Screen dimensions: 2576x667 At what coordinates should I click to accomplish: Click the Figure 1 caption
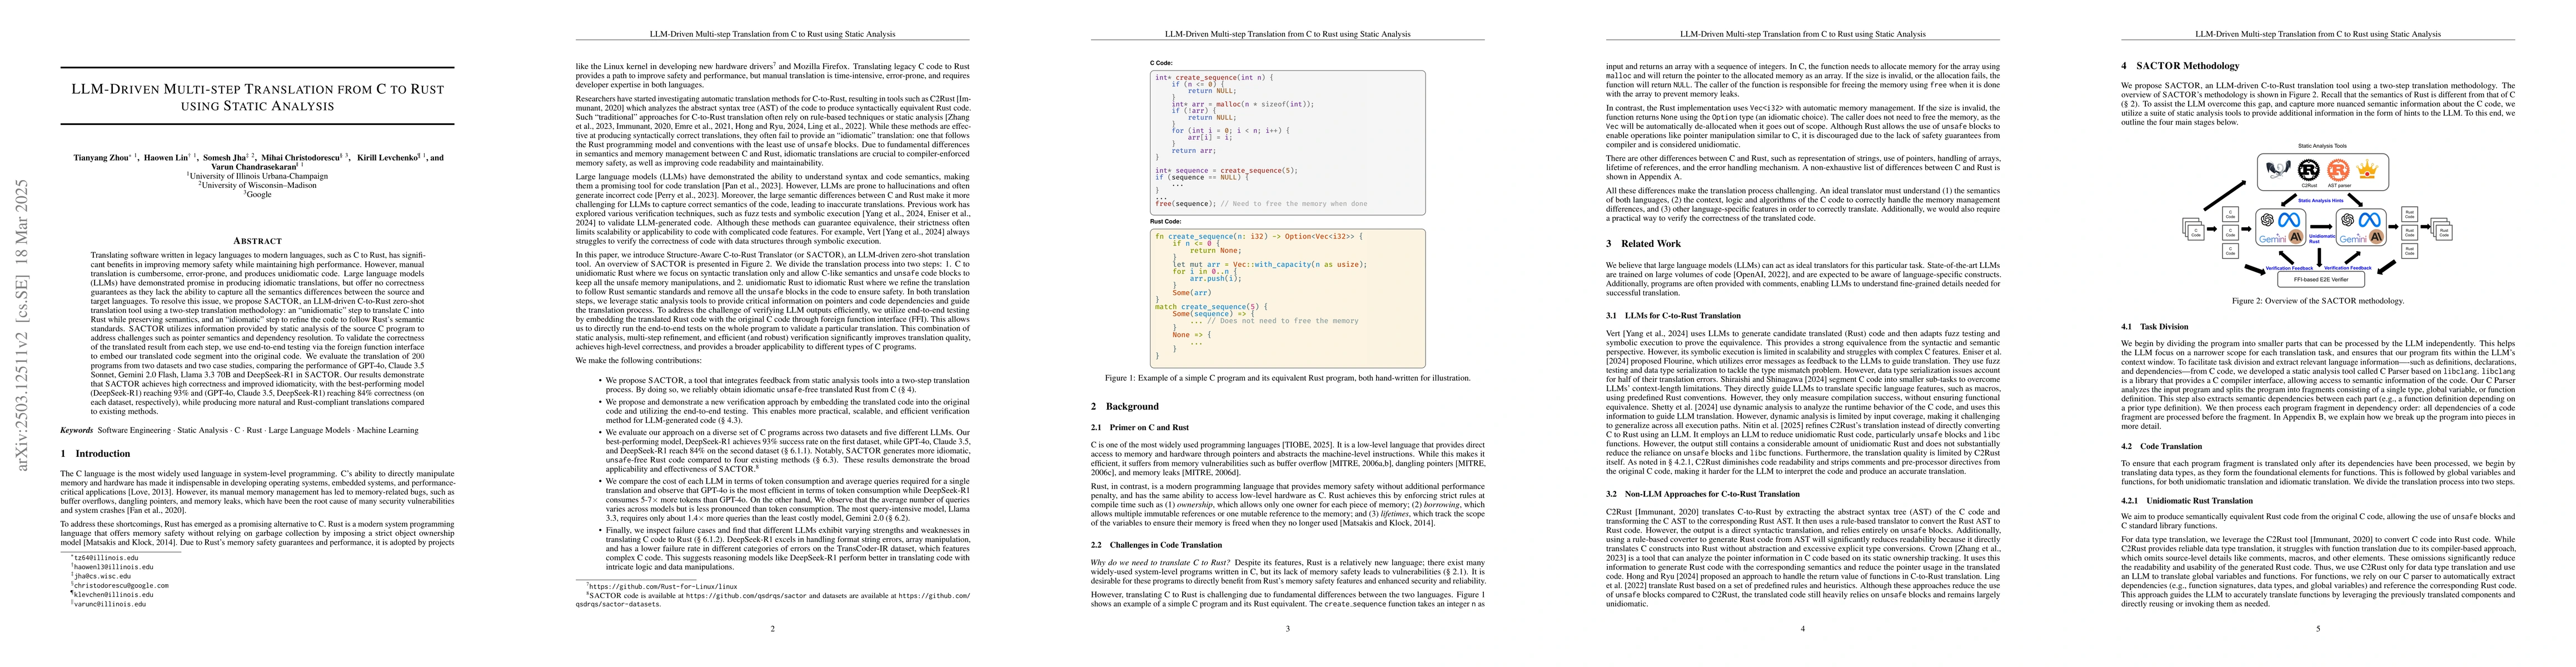tap(1288, 378)
